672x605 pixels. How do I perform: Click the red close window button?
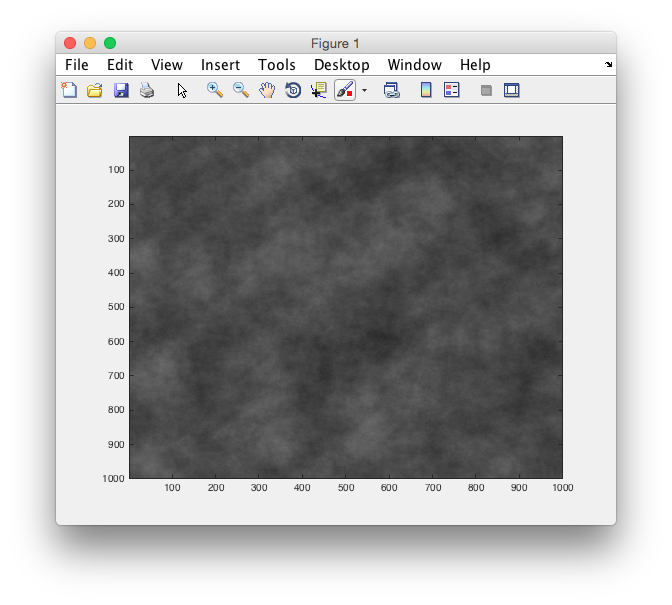coord(70,43)
